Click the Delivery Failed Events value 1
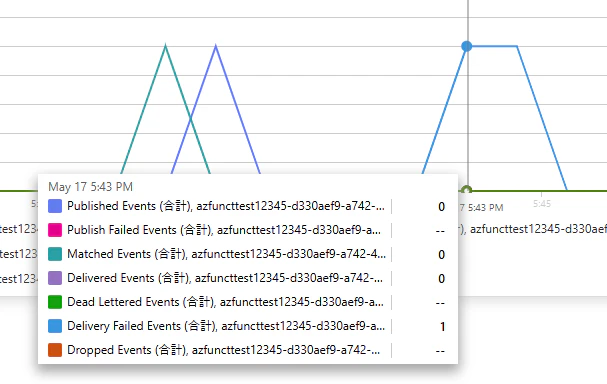Viewport: 607px width, 384px height. (x=442, y=327)
